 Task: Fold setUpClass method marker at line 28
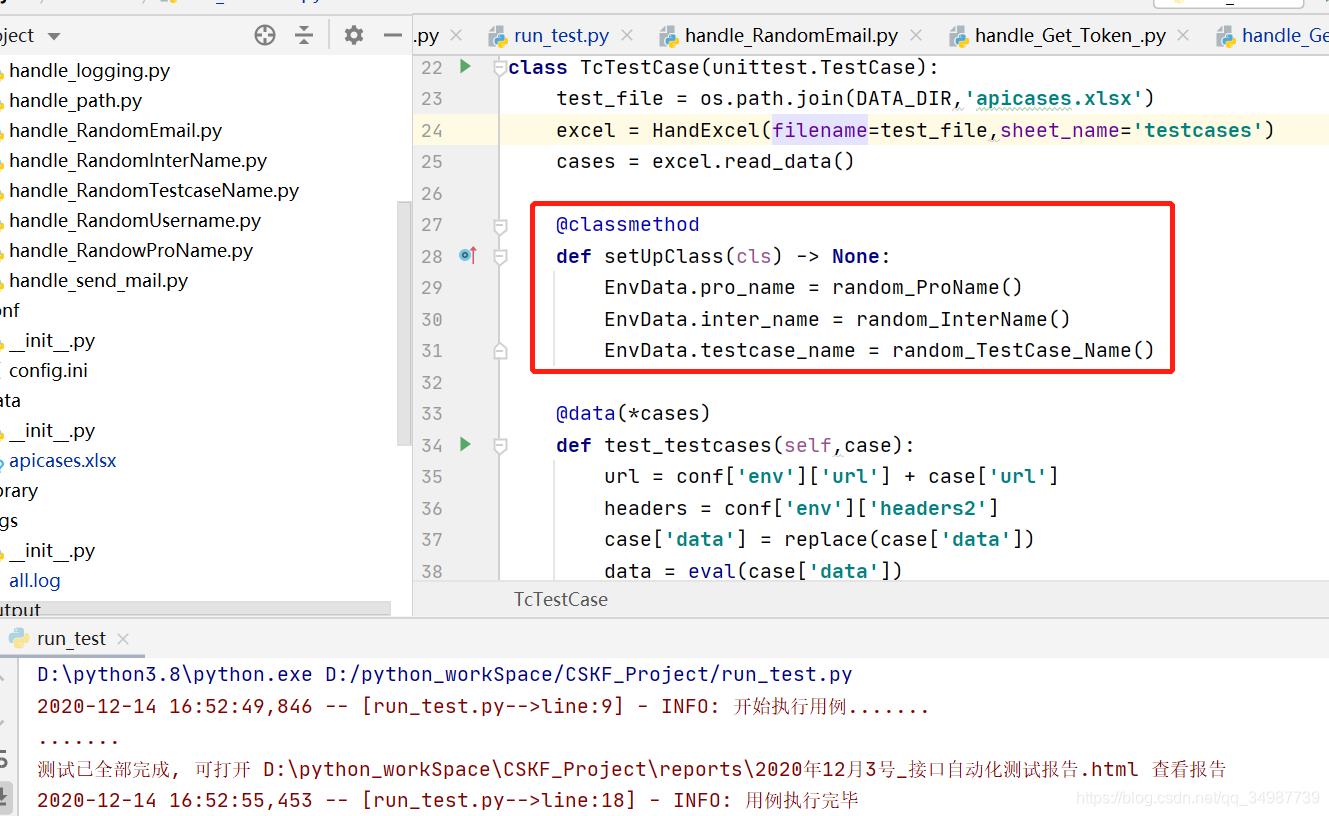(x=500, y=257)
